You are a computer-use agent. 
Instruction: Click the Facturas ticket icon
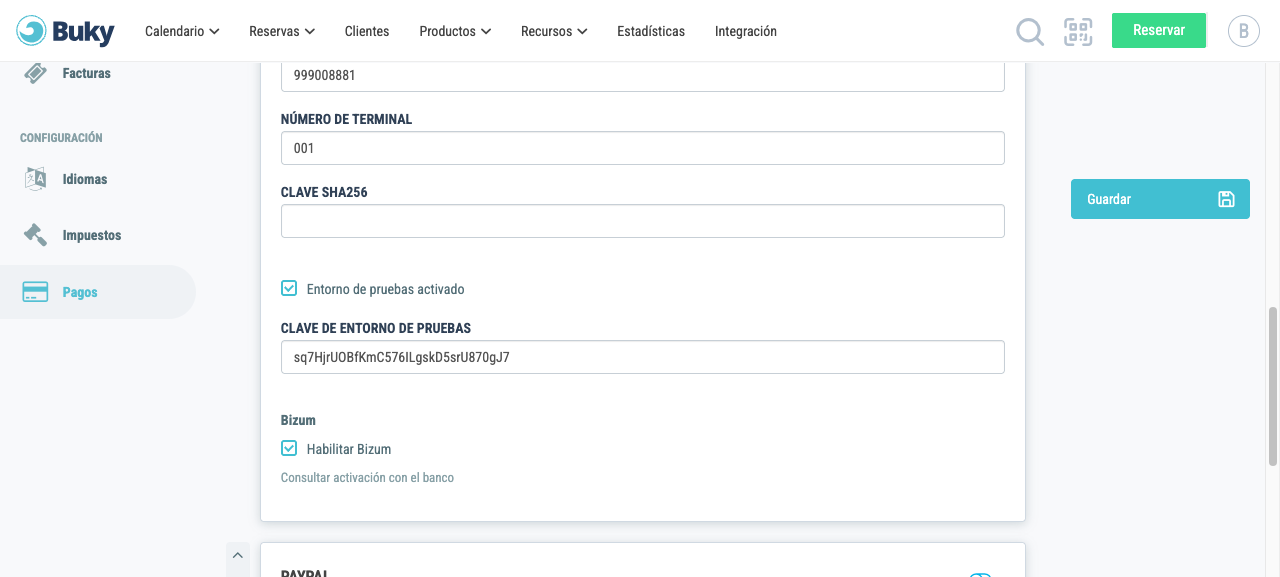click(36, 73)
